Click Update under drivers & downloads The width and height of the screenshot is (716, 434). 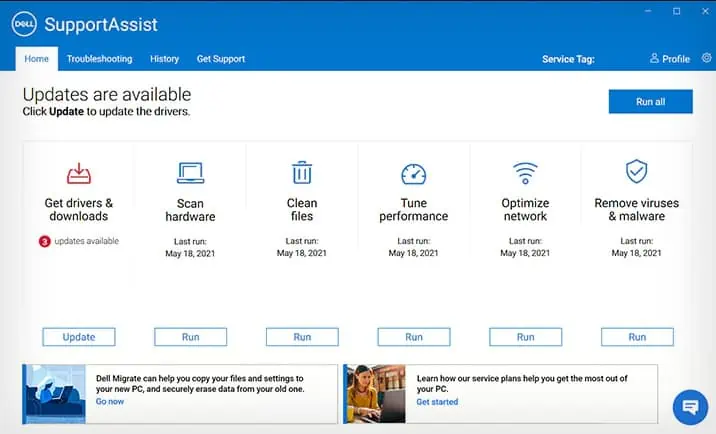[x=79, y=337]
